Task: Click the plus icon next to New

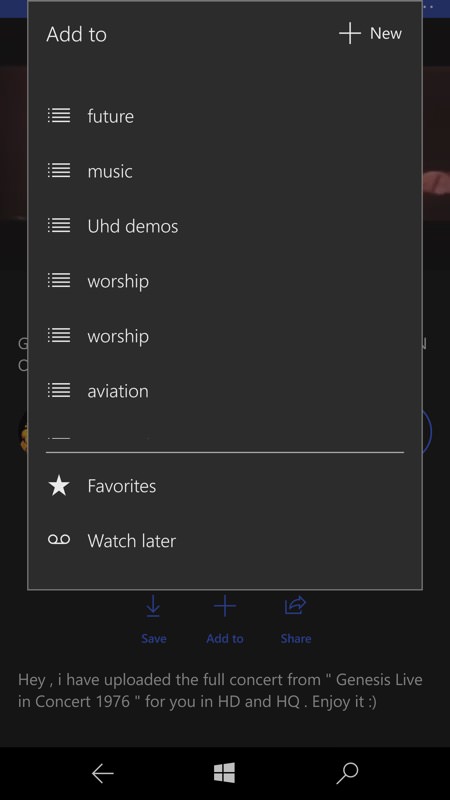Action: (349, 34)
